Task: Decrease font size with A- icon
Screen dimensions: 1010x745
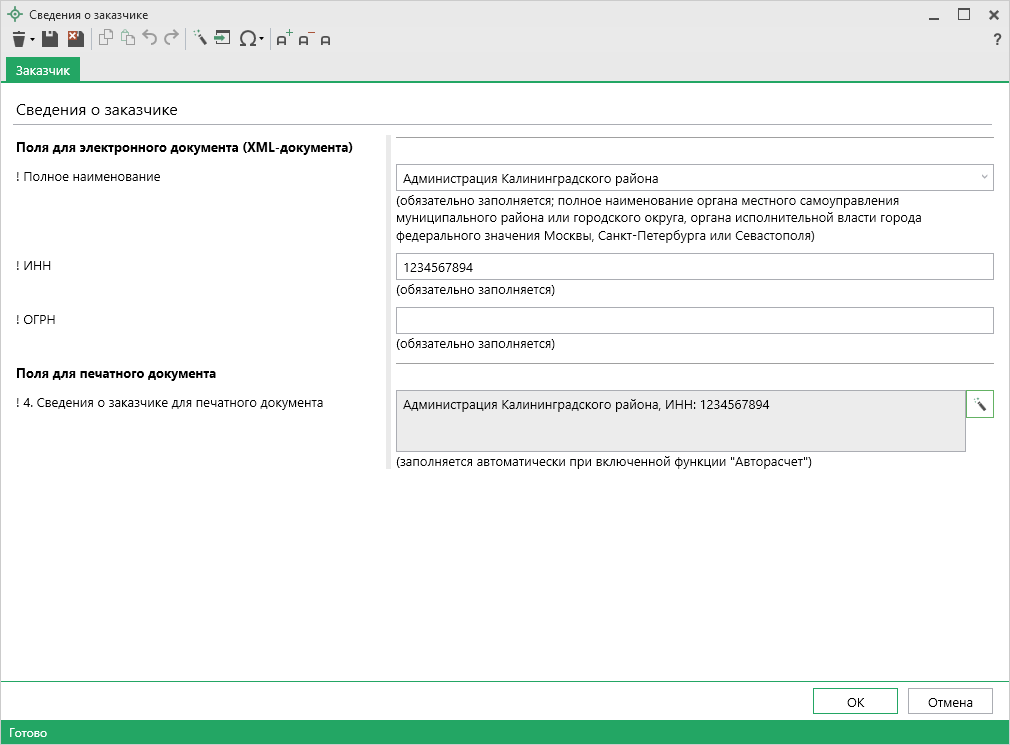Action: 306,39
